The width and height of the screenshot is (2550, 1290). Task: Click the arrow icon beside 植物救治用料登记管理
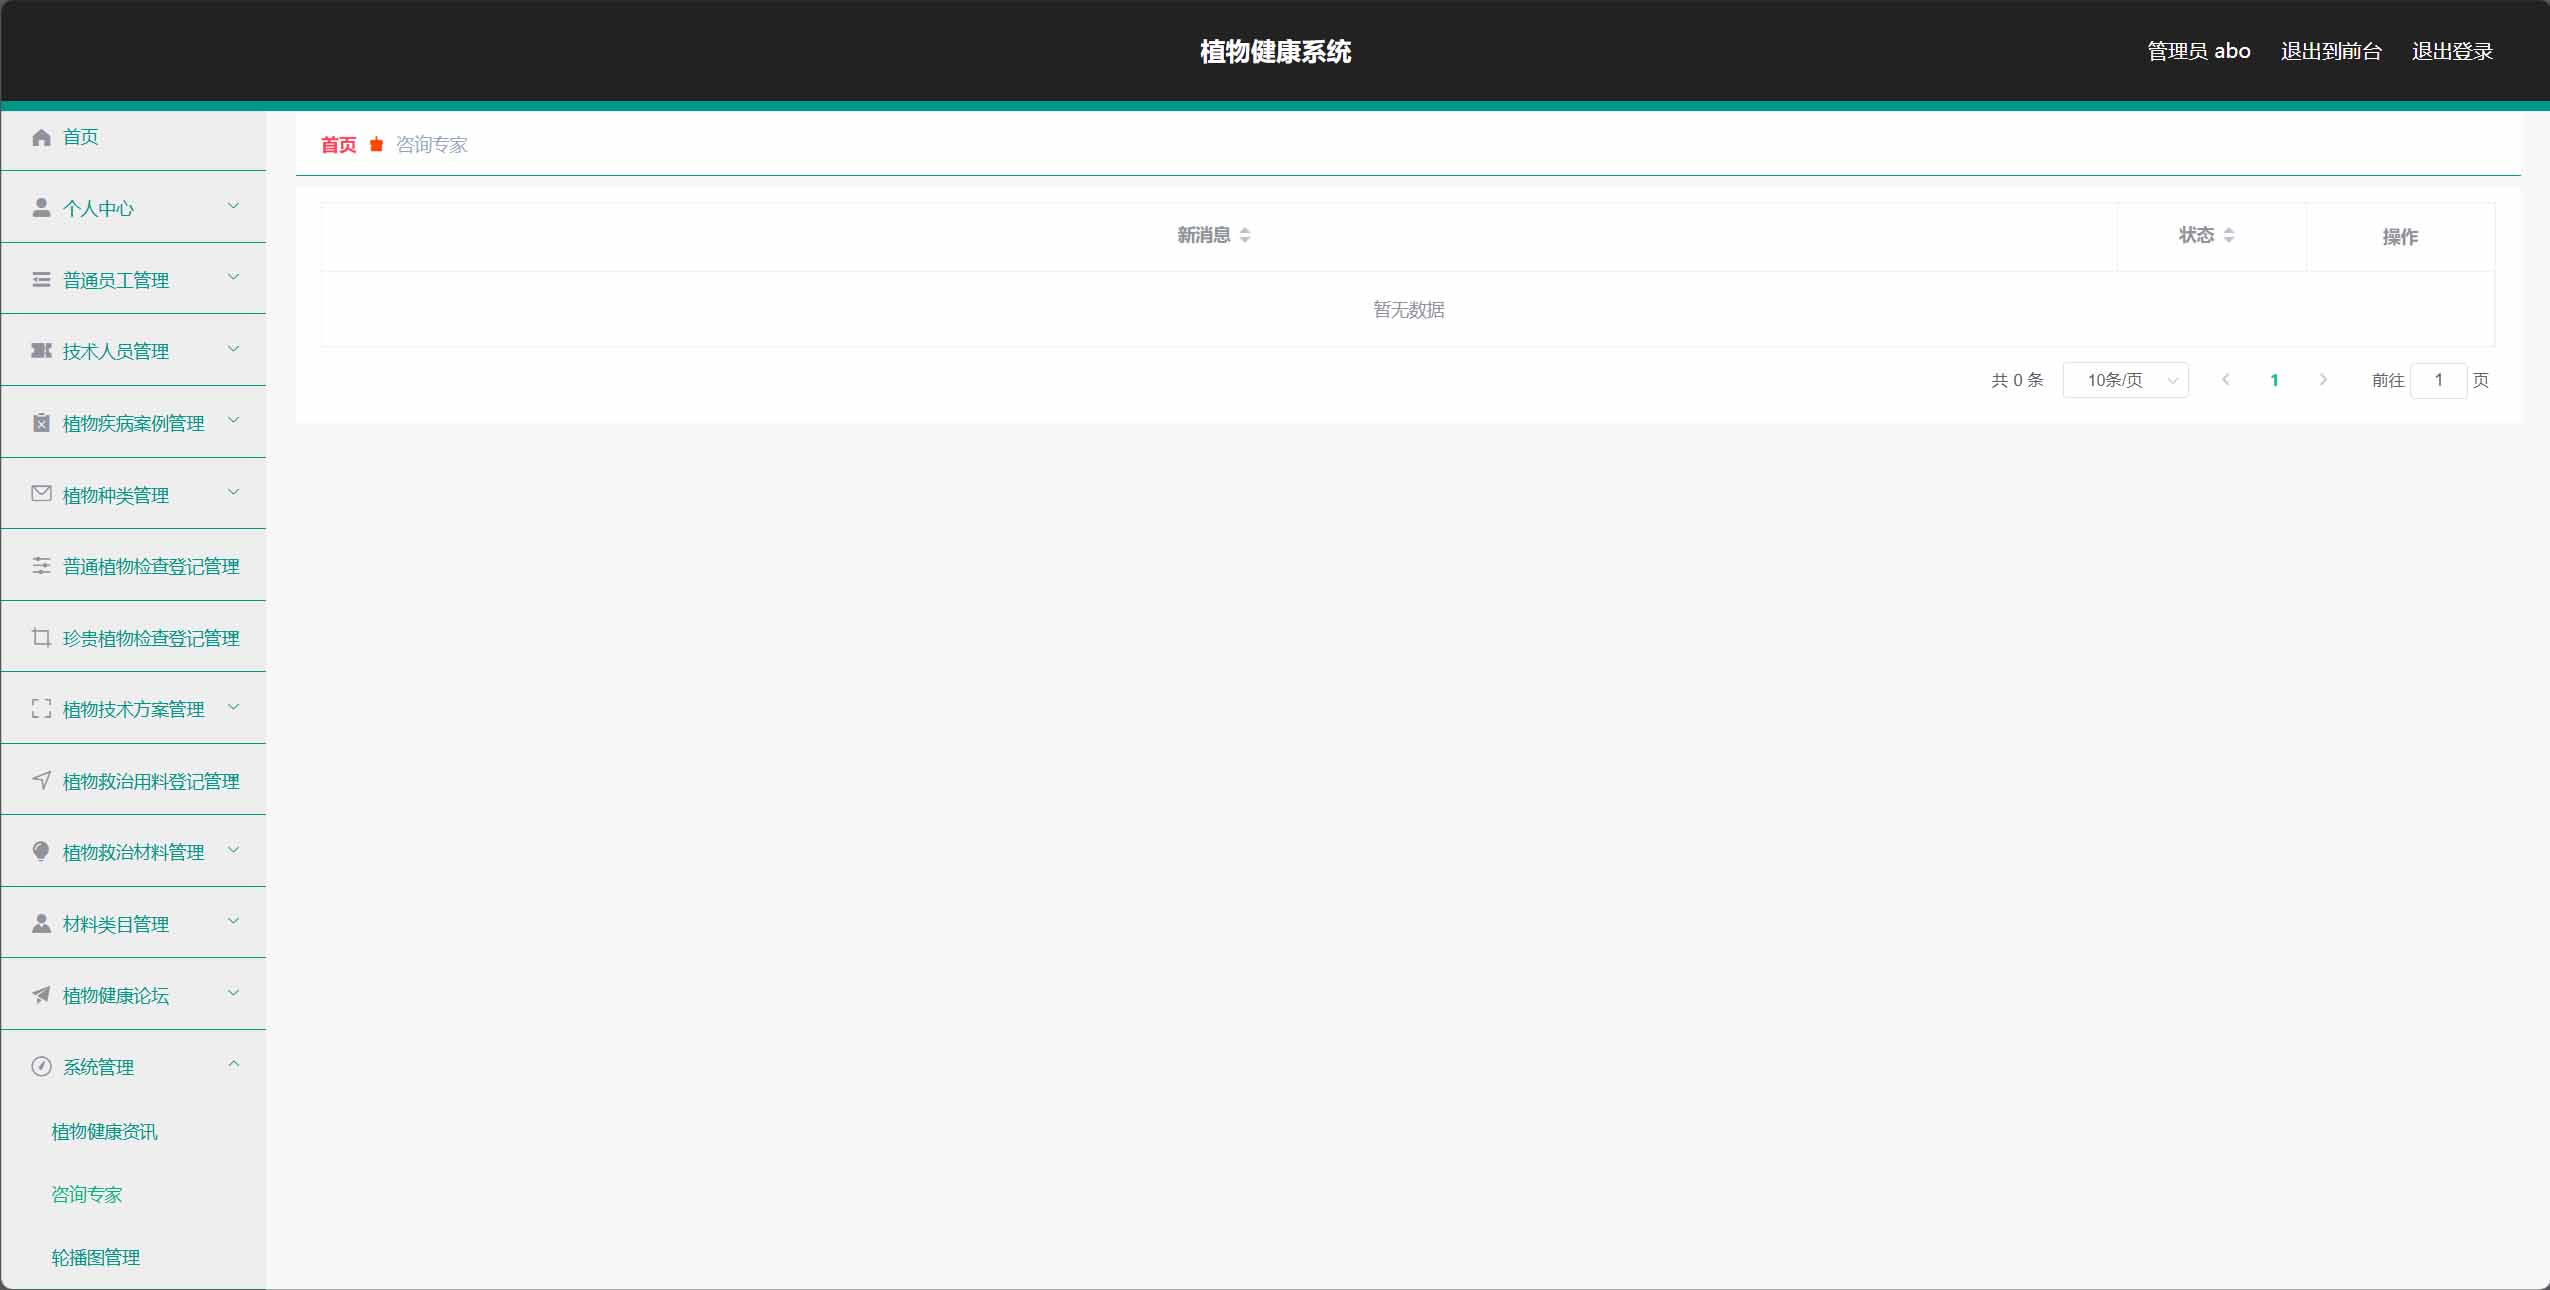click(x=41, y=780)
